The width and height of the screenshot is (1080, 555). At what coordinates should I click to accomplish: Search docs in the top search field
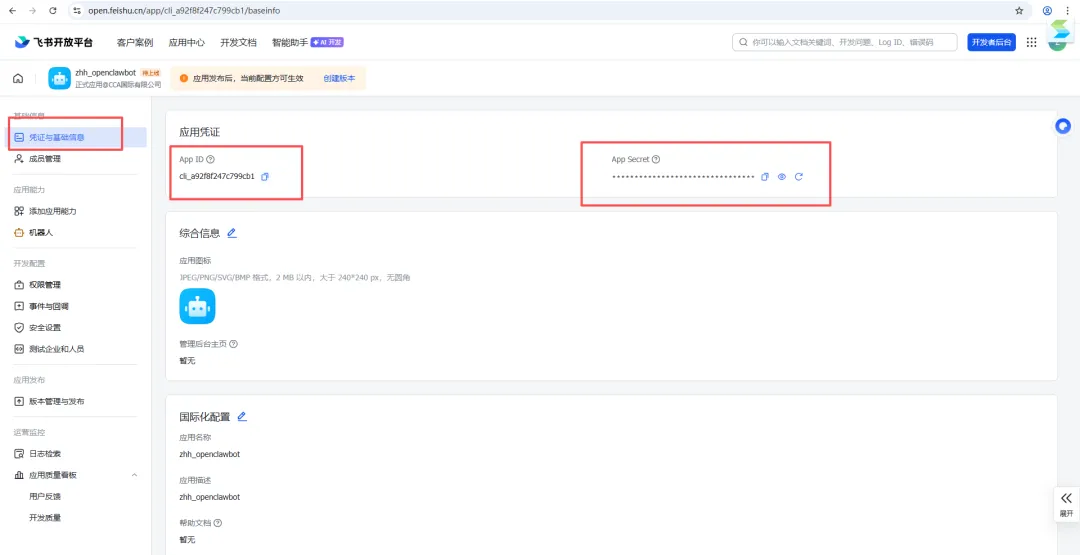click(844, 42)
